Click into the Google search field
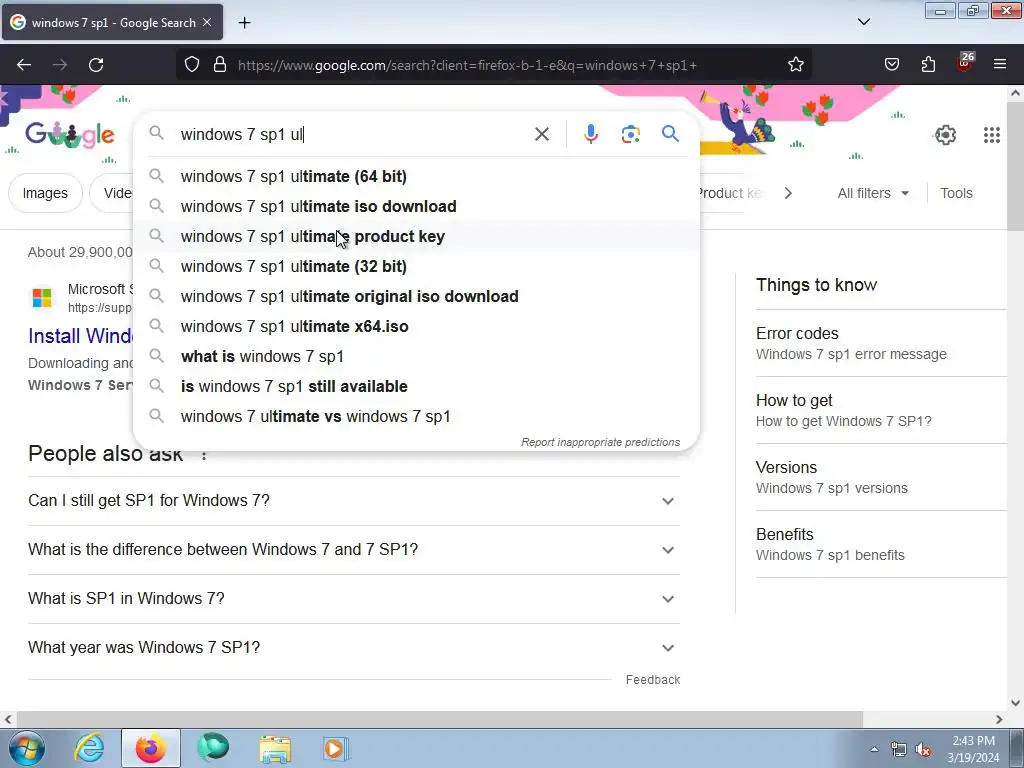Screen dimensions: 1024x768 [353, 135]
